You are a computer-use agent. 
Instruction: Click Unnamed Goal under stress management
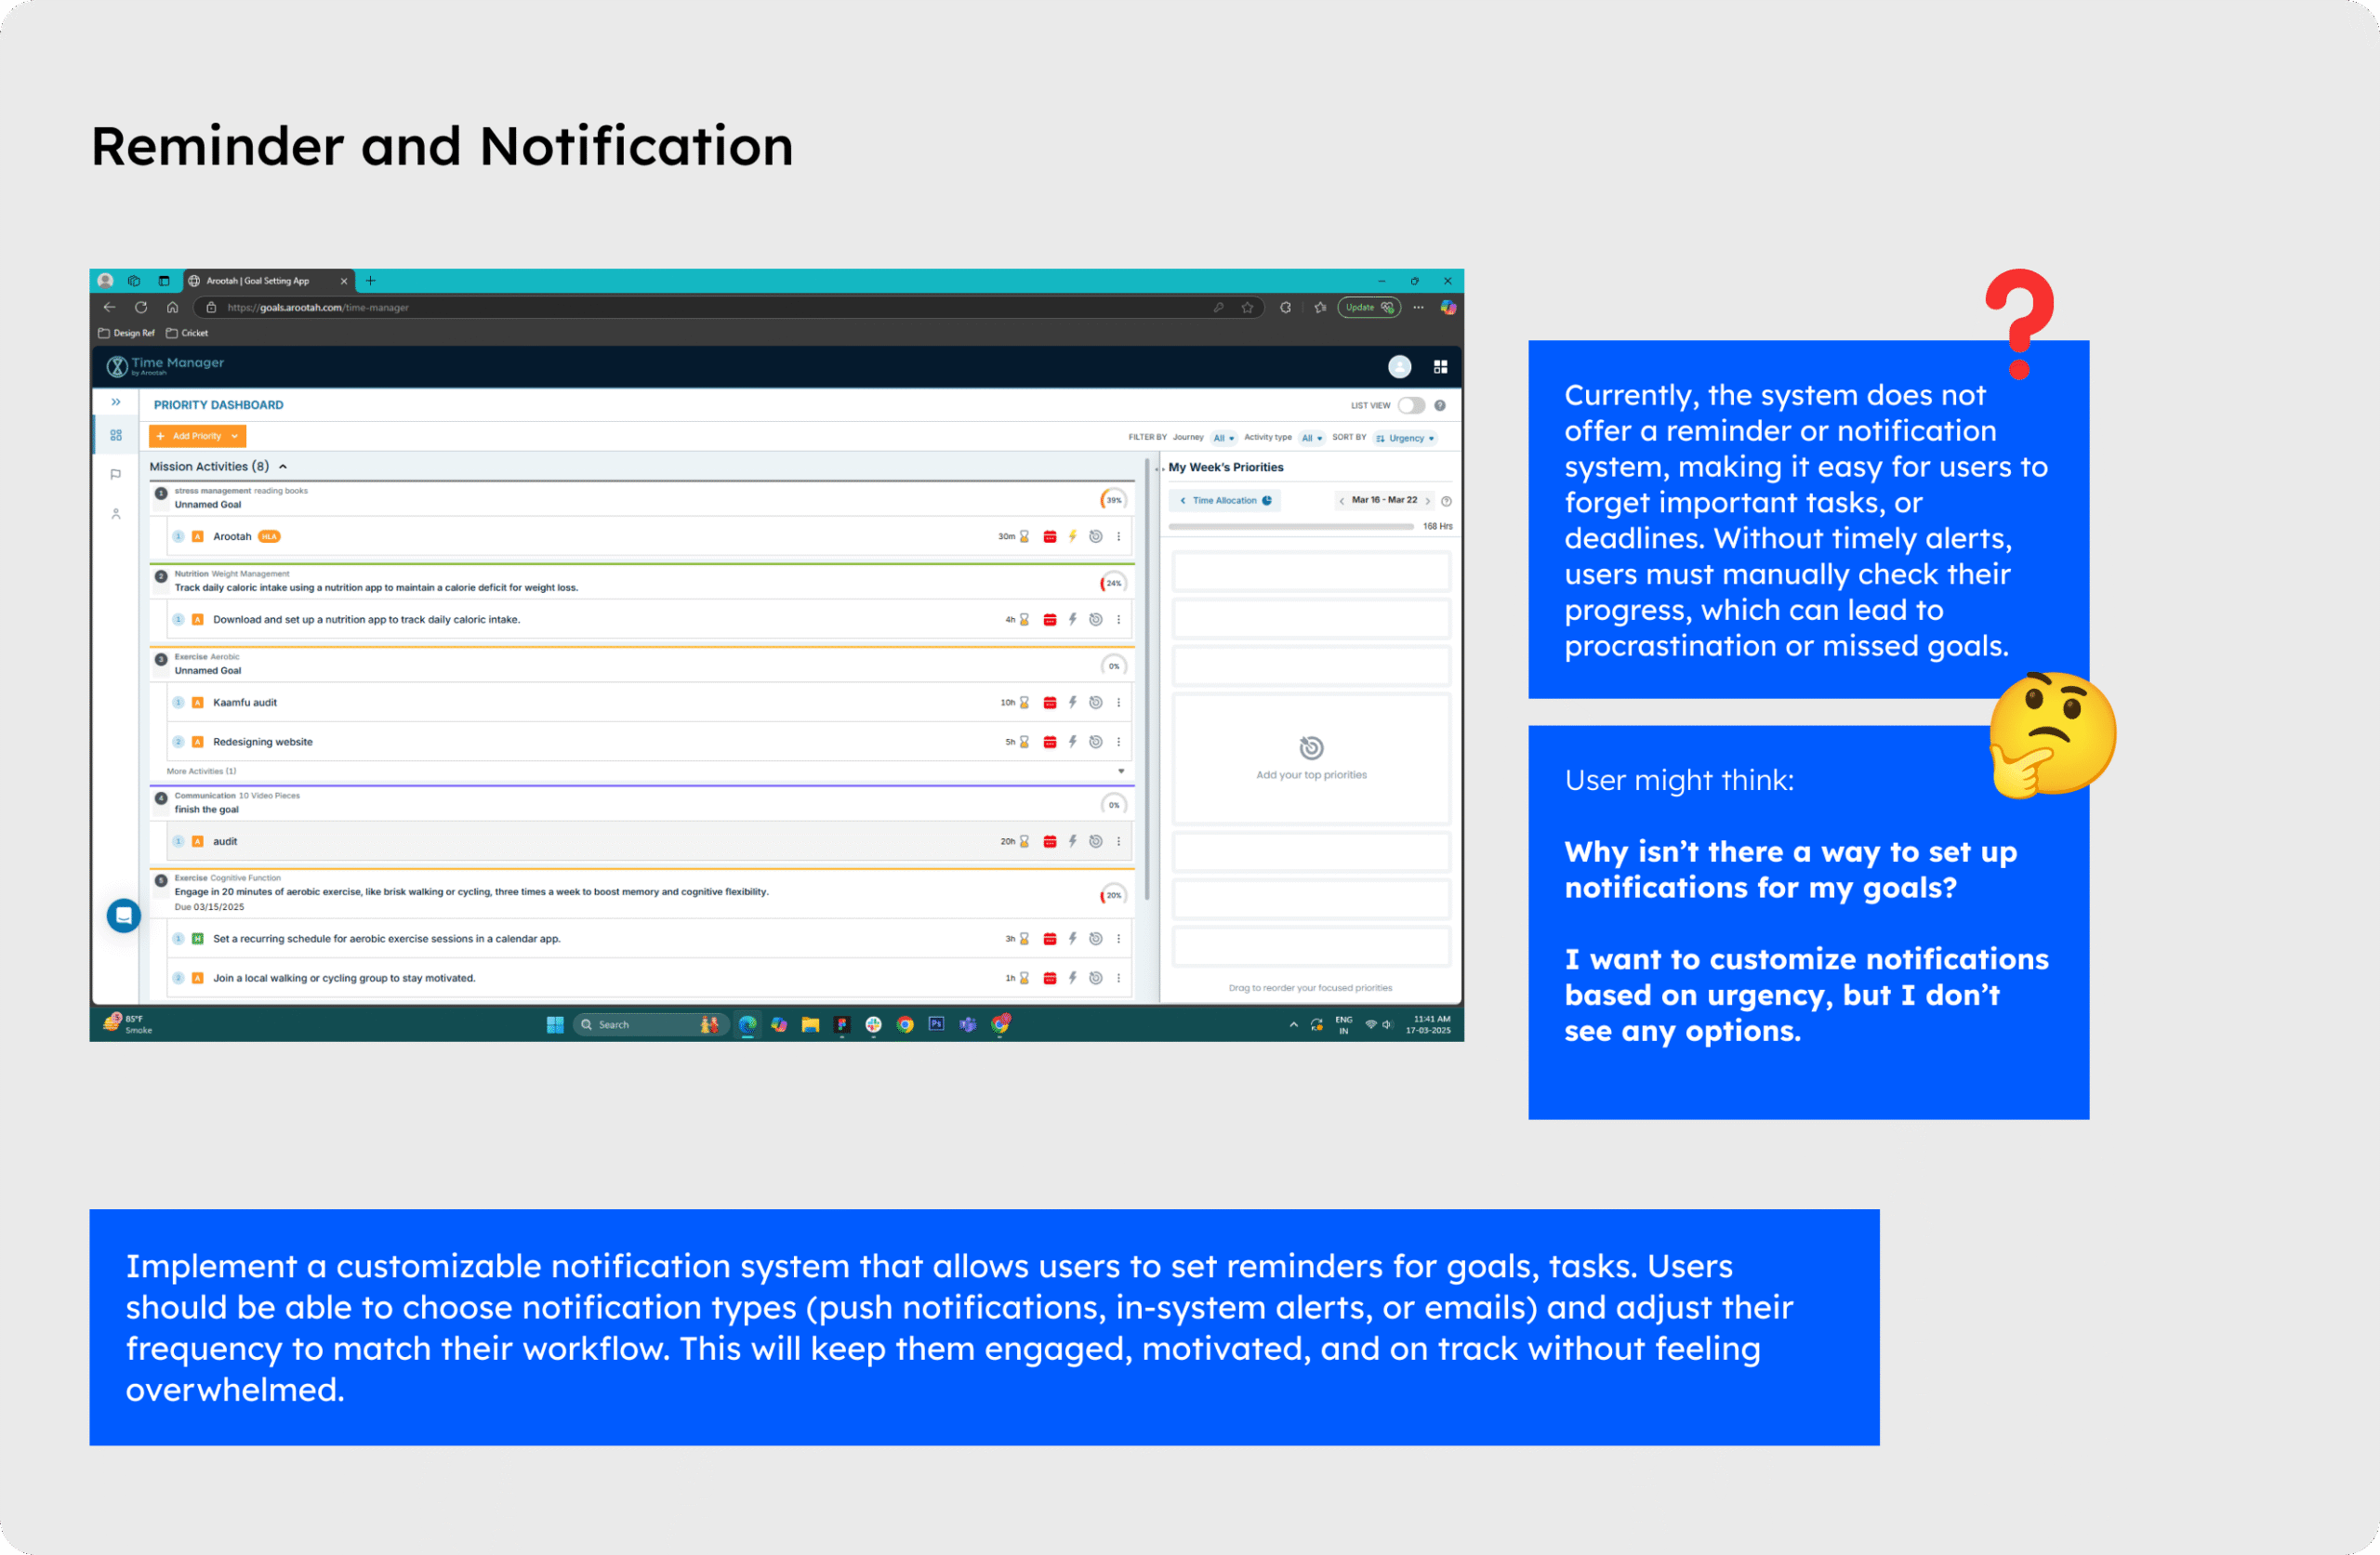click(208, 505)
